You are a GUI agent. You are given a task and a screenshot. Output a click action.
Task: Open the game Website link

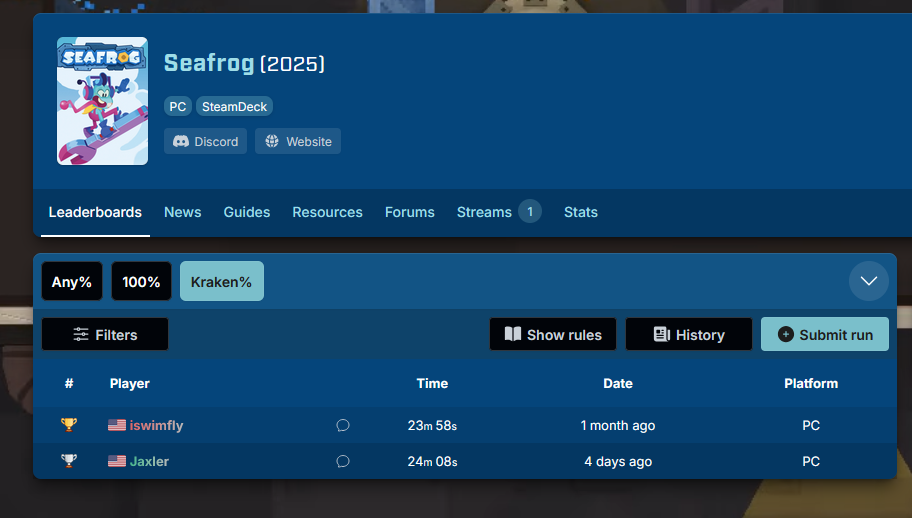coord(298,141)
